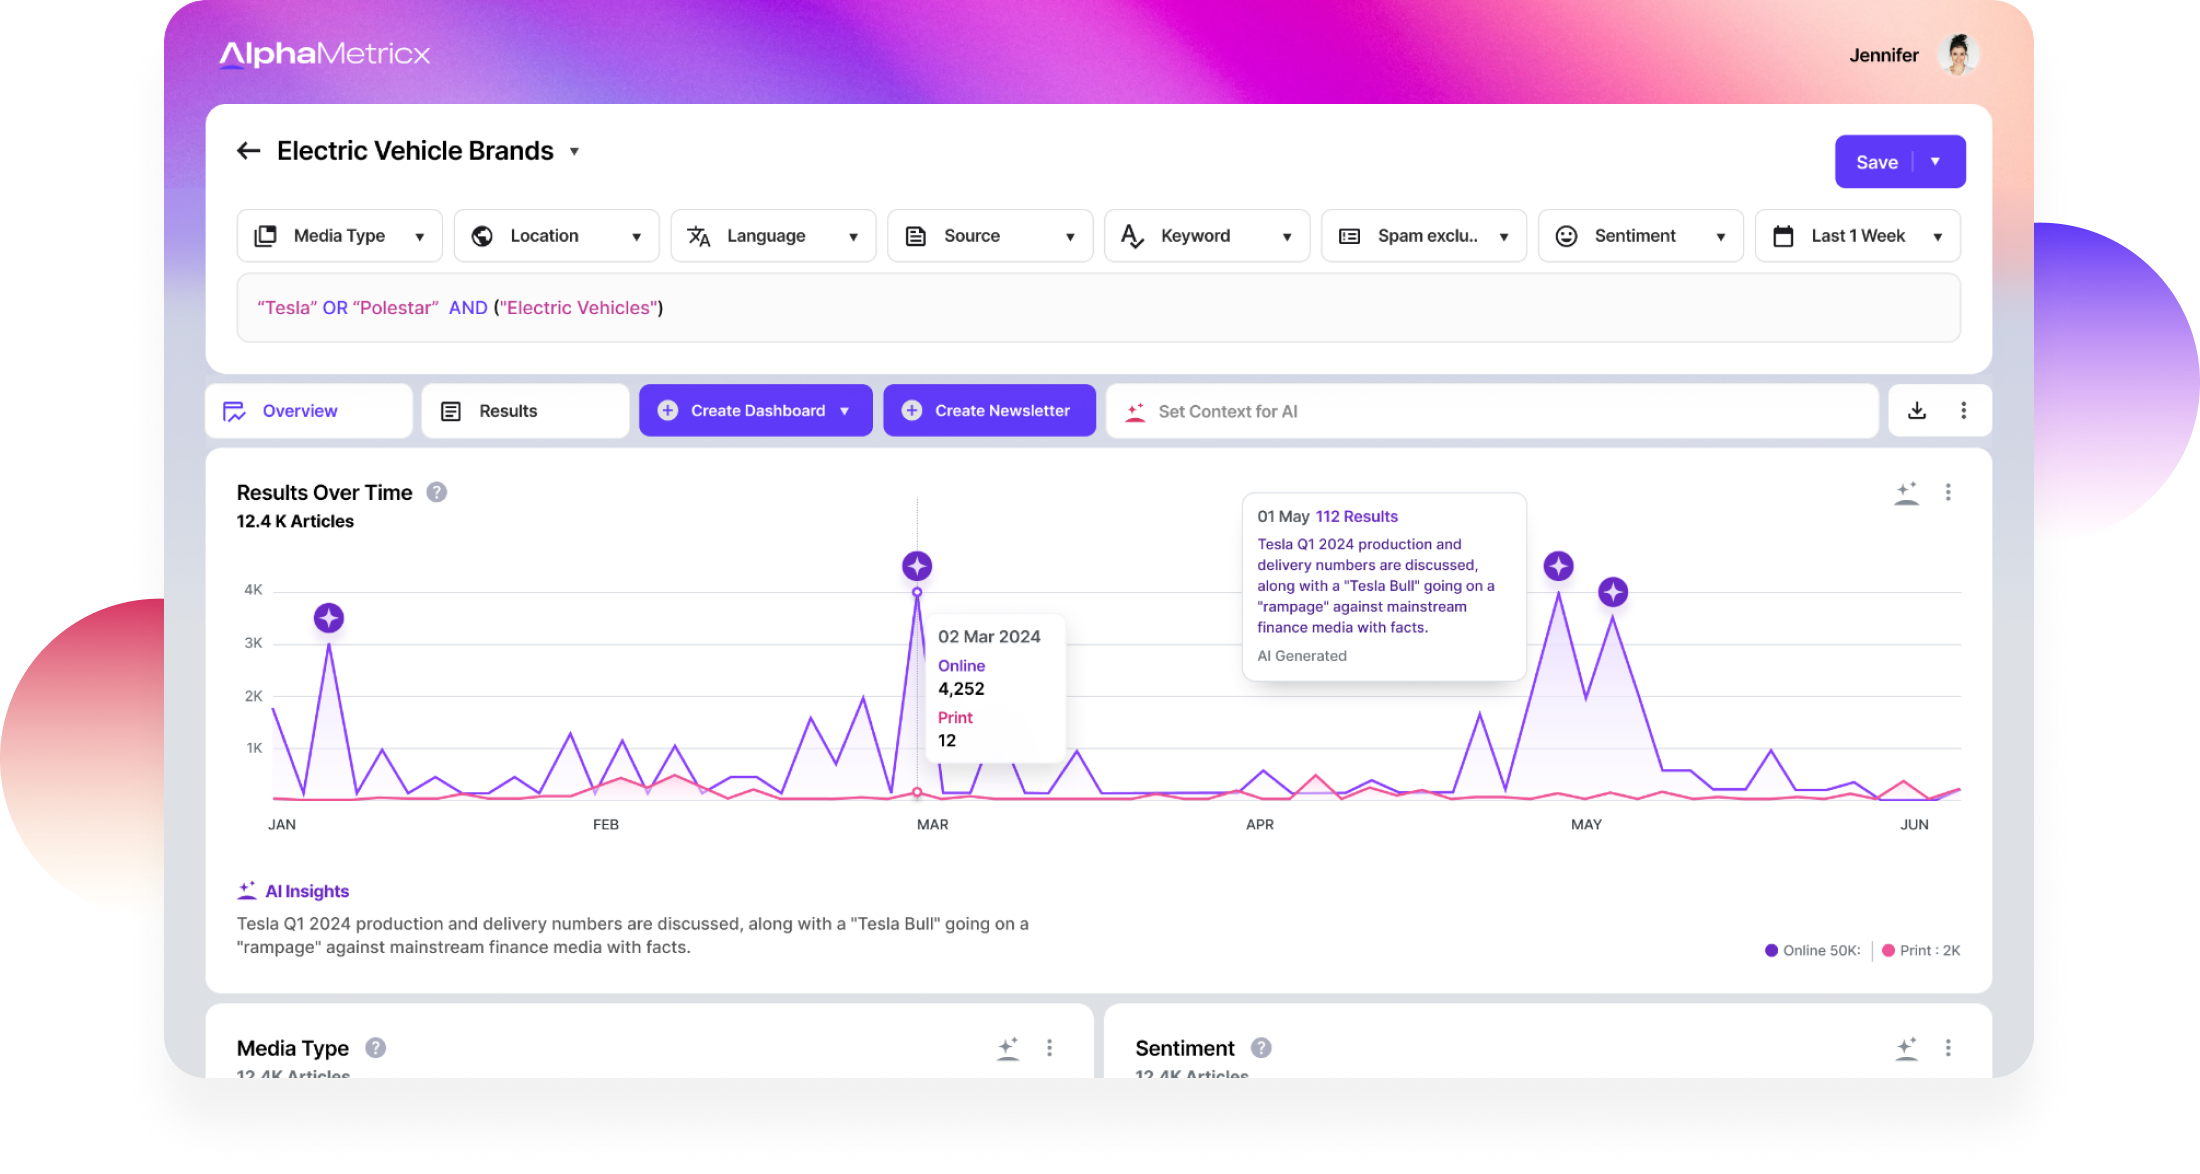This screenshot has width=2200, height=1174.
Task: Open the Save options dropdown arrow
Action: (x=1935, y=162)
